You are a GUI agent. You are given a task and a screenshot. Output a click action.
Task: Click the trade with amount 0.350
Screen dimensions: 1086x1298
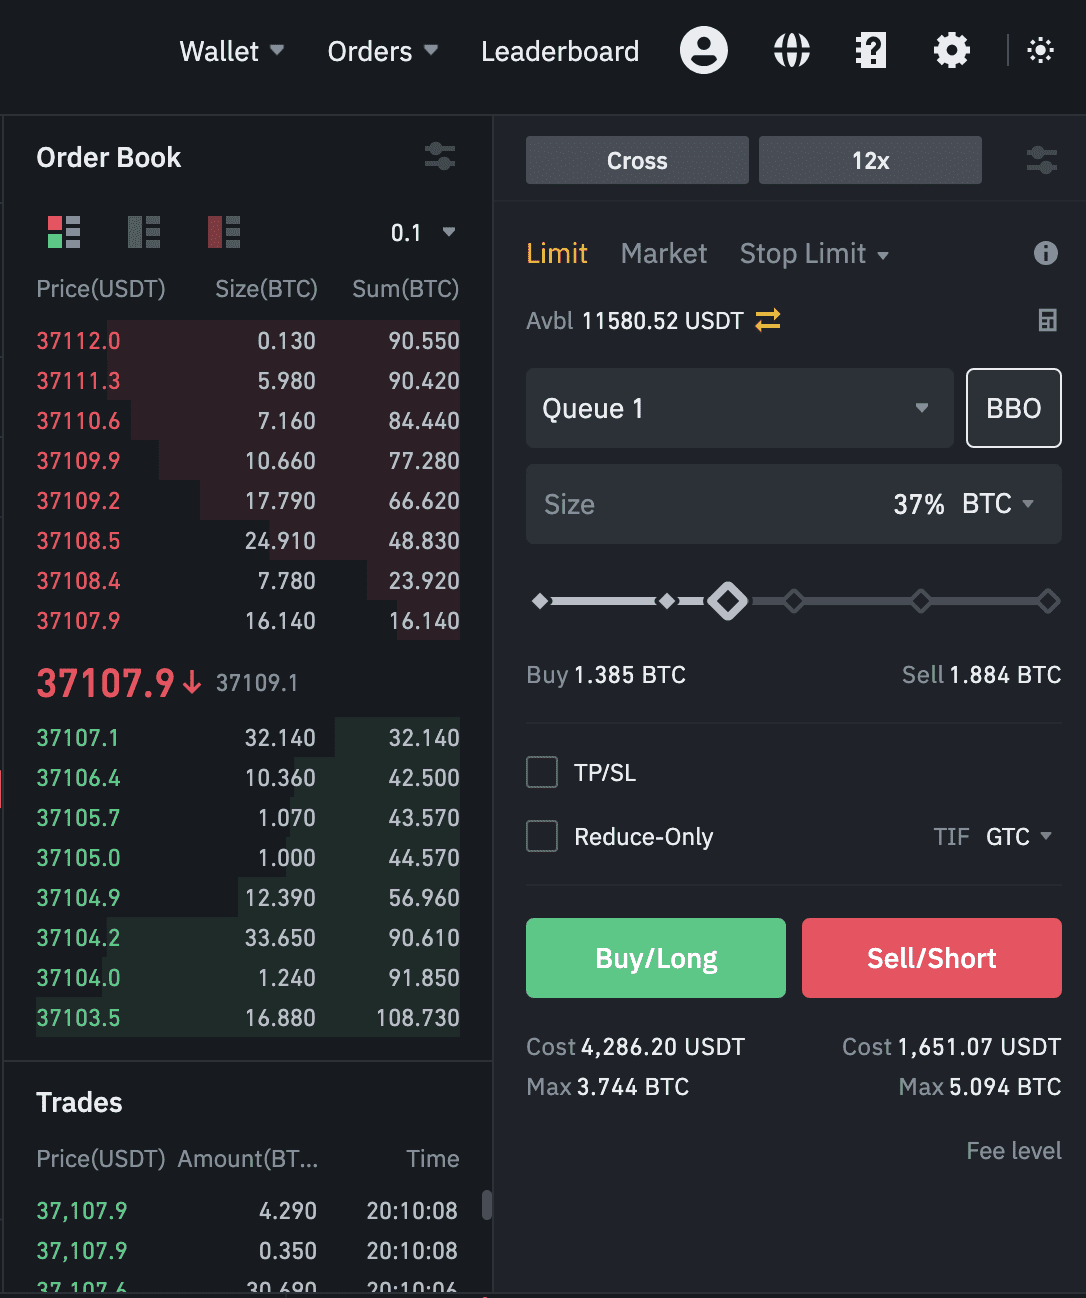tap(248, 1251)
